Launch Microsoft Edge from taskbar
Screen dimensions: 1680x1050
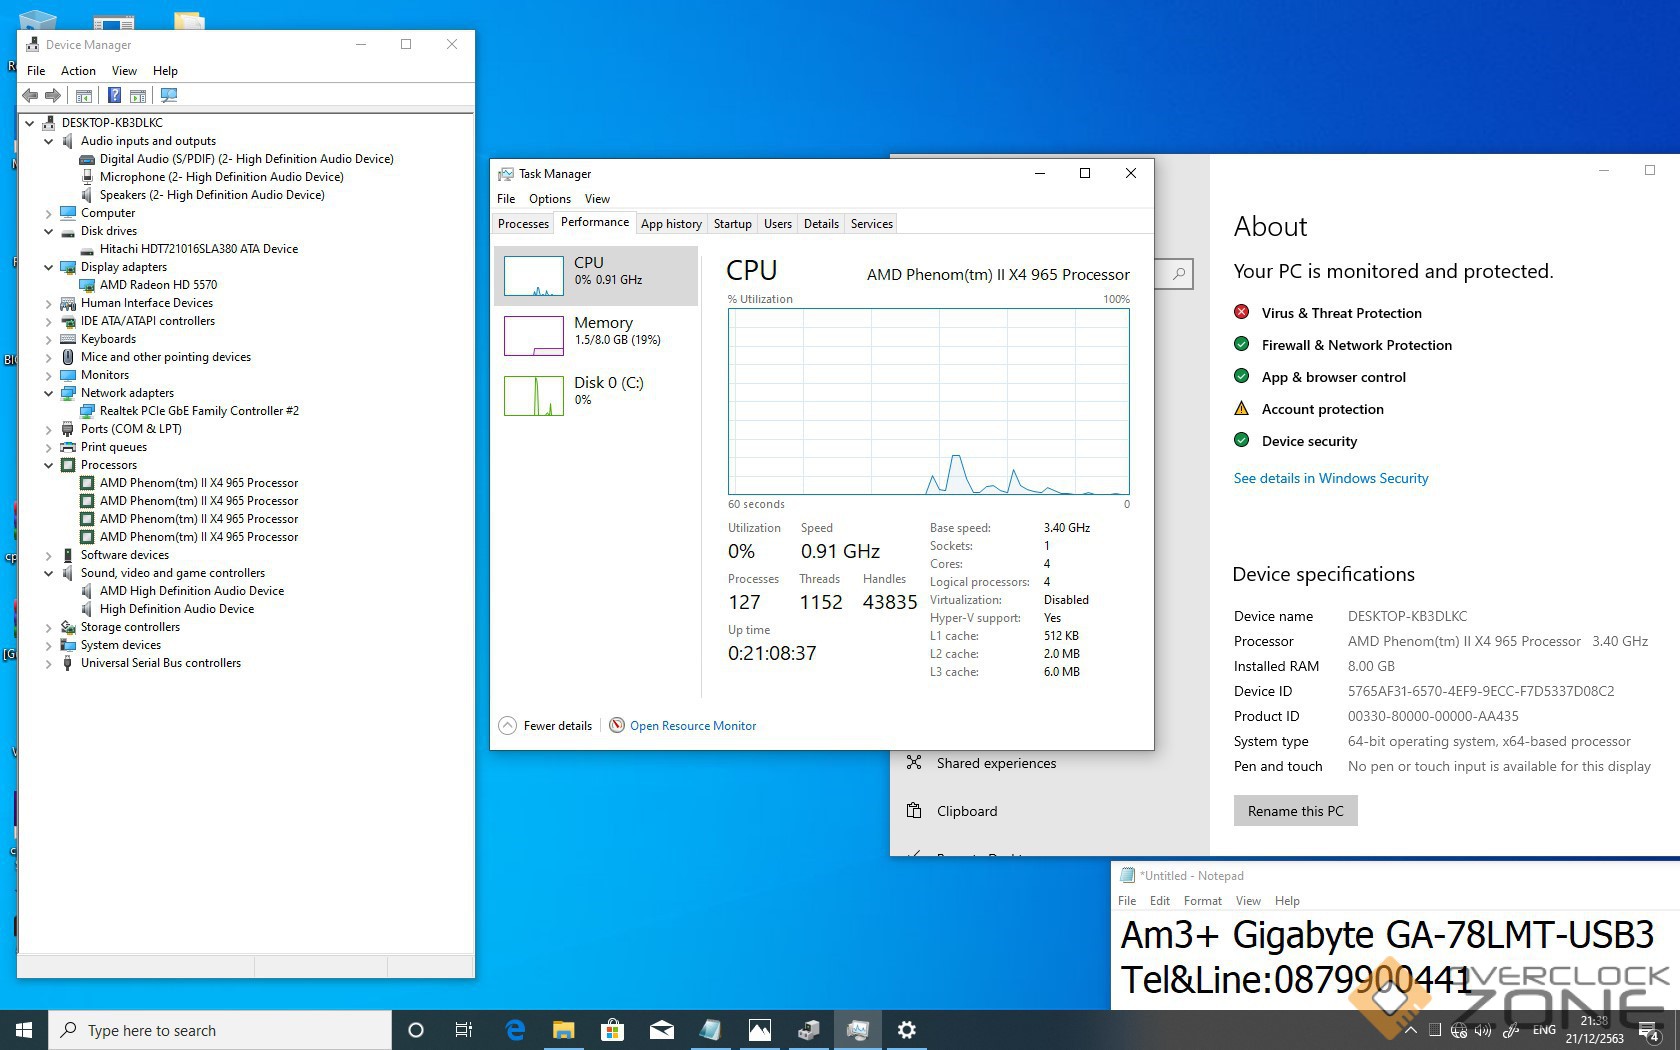[515, 1030]
